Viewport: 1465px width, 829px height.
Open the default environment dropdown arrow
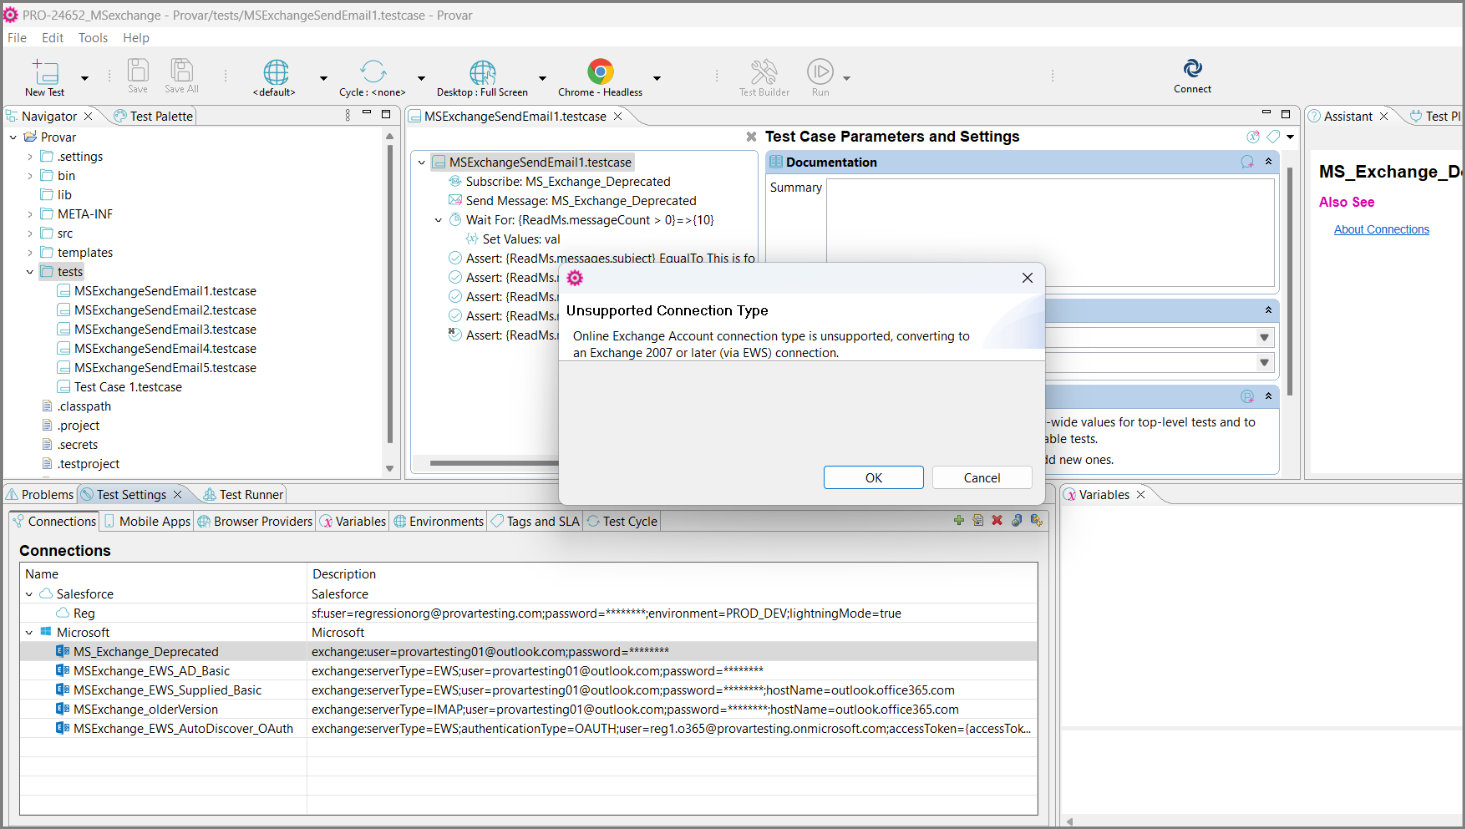323,78
